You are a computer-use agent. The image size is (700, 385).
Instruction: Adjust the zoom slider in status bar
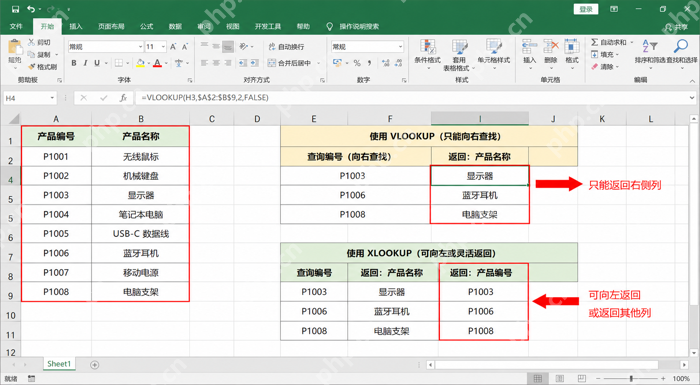point(631,379)
